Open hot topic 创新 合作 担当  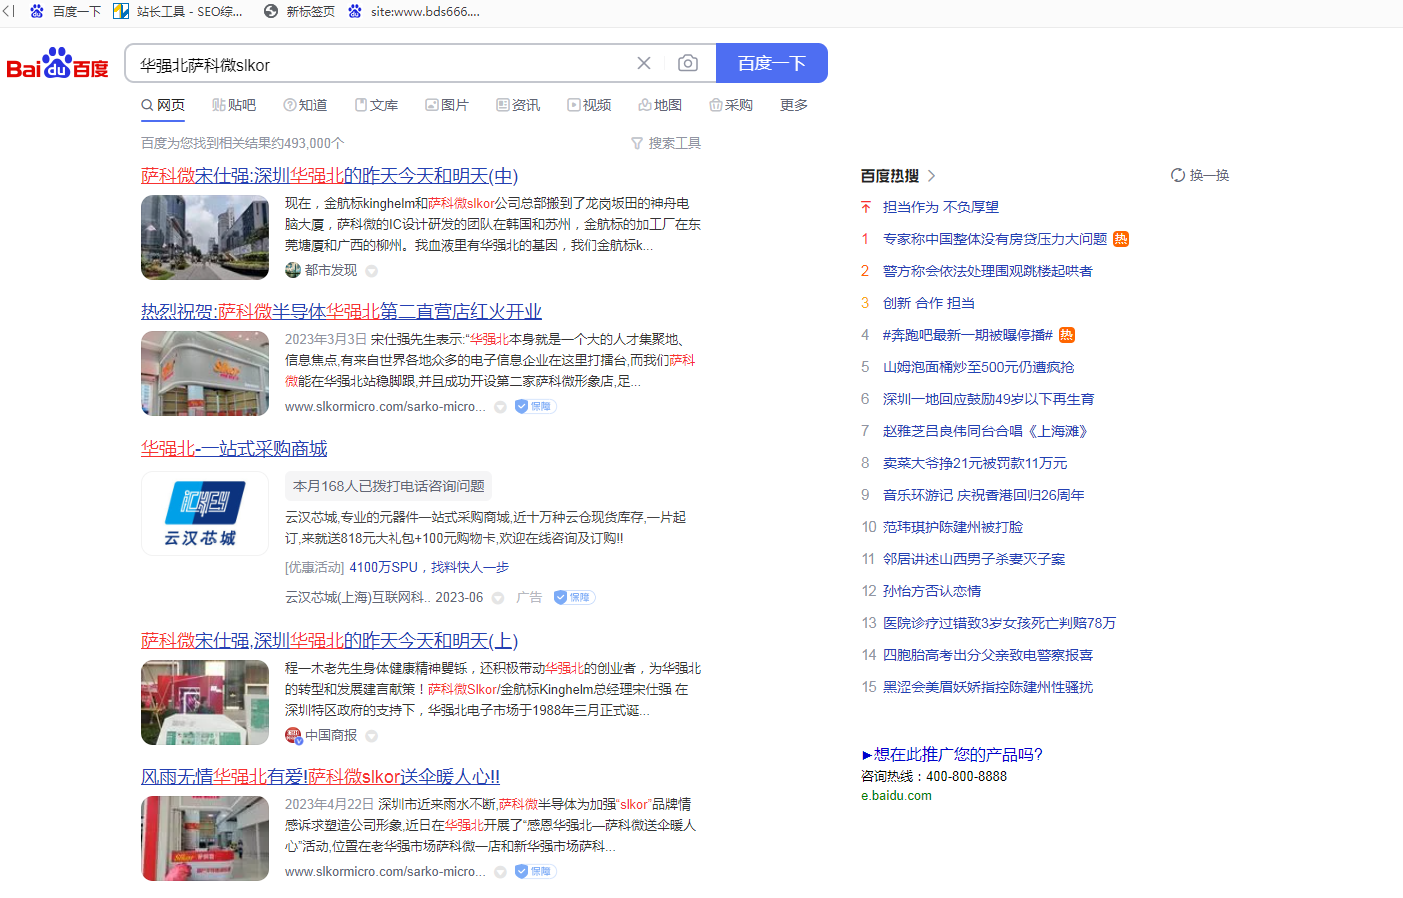[929, 303]
